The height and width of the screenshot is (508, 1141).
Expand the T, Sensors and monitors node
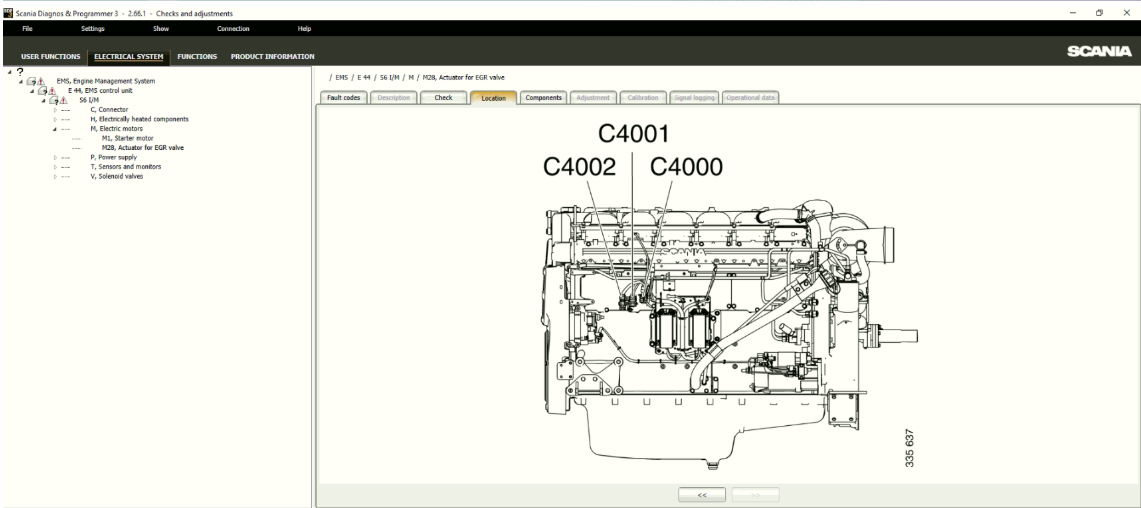click(x=55, y=167)
